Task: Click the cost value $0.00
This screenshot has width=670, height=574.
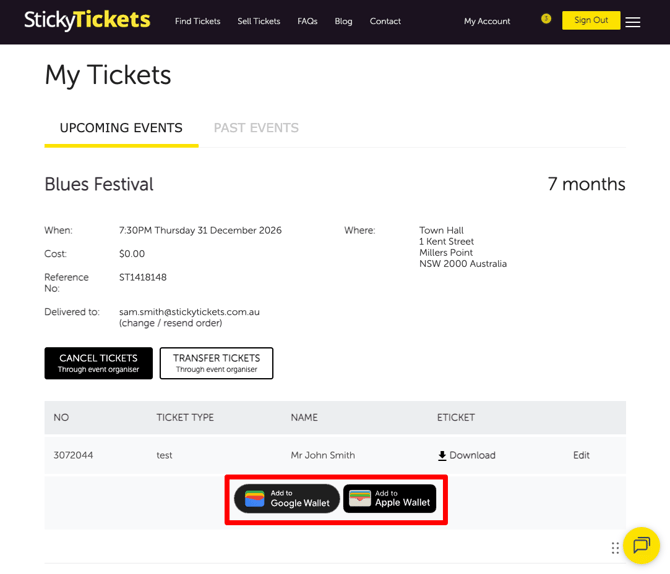Action: click(132, 254)
